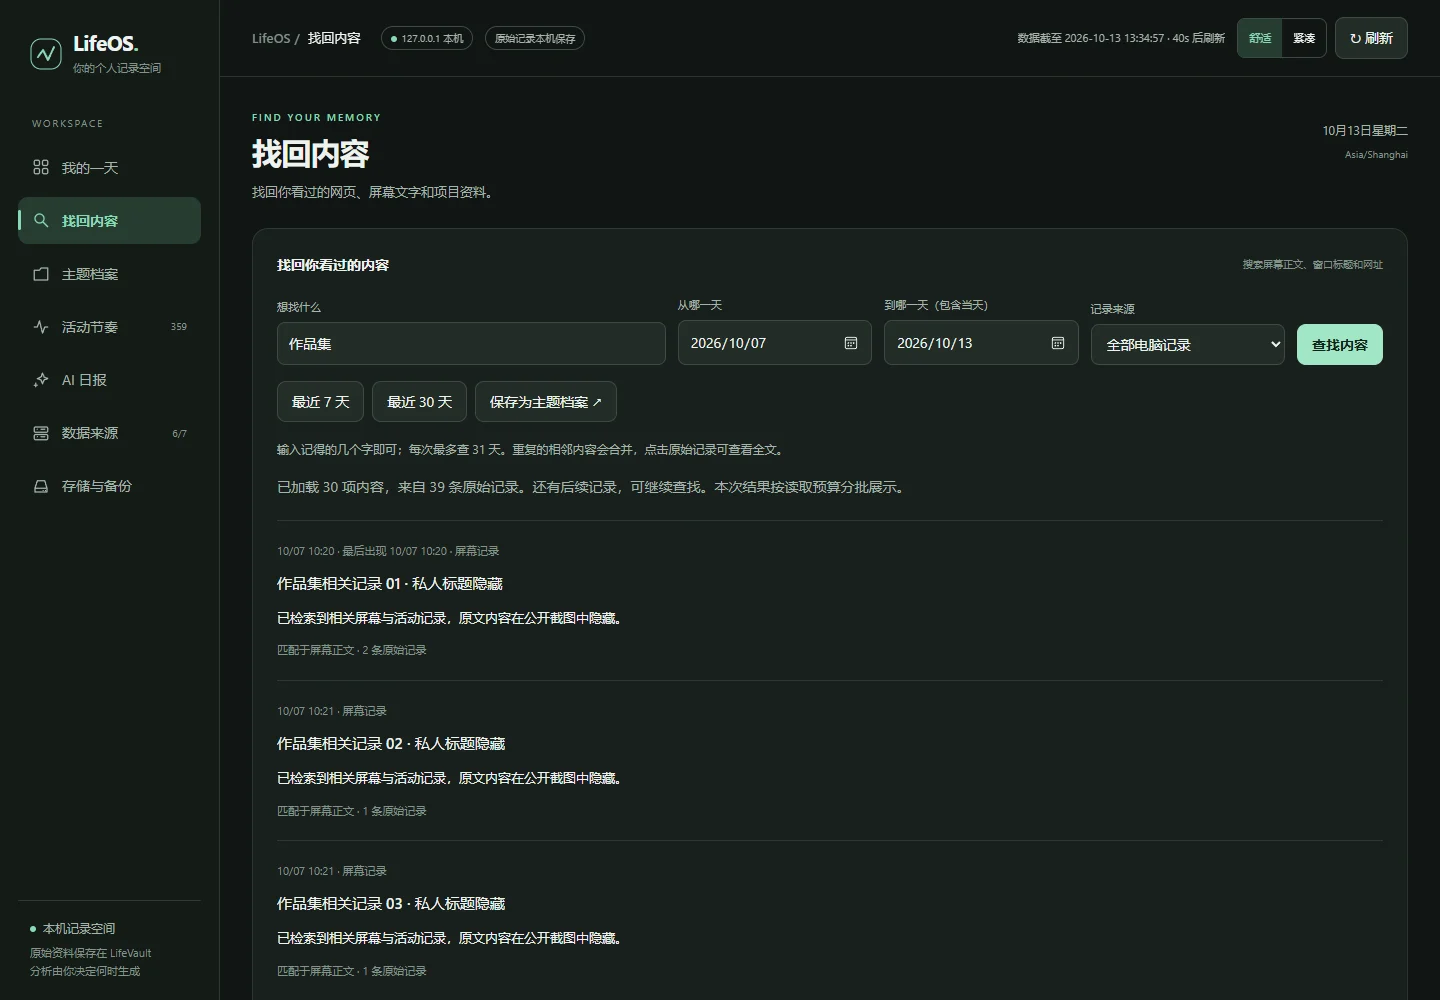1440x1000 pixels.
Task: Click the 找回内容 page heading
Action: 311,154
